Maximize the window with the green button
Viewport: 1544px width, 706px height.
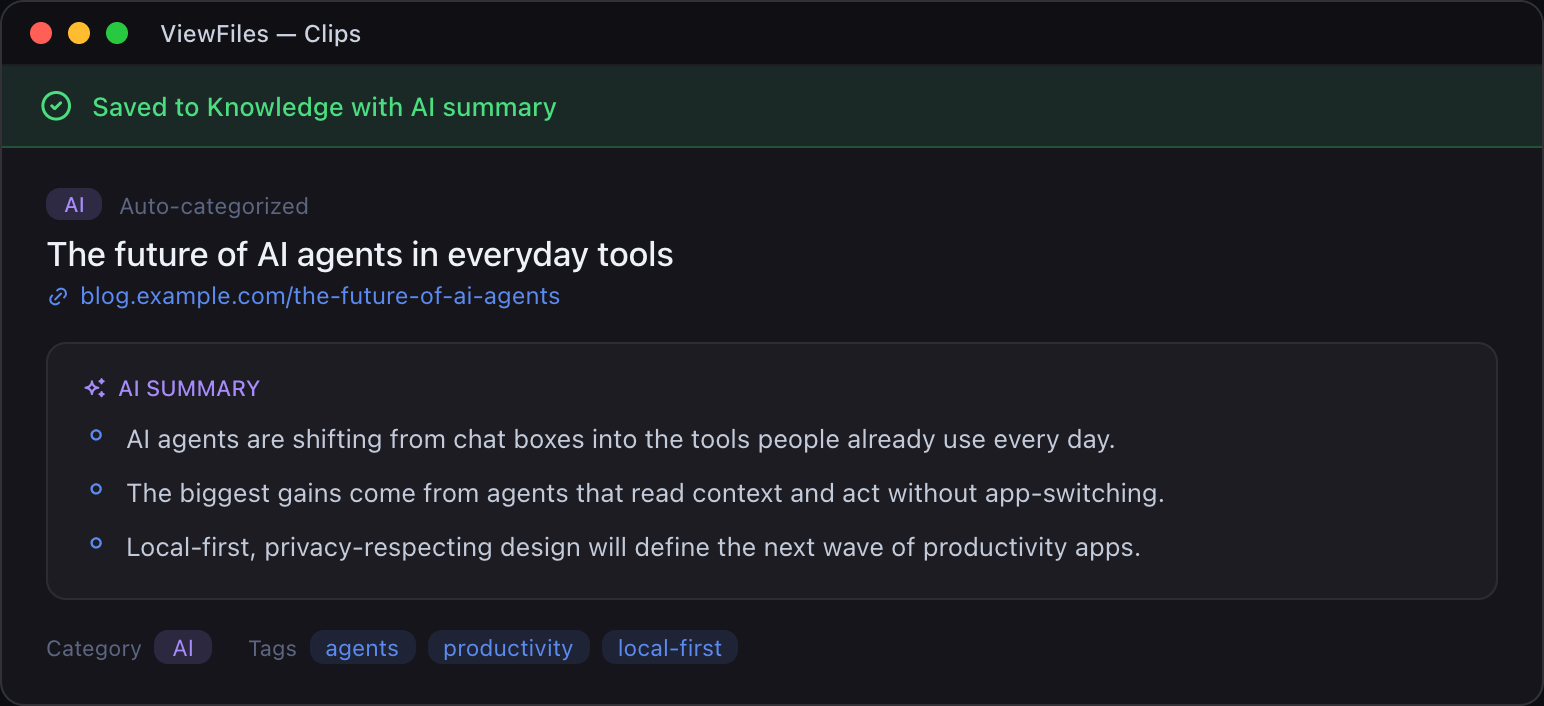[117, 33]
